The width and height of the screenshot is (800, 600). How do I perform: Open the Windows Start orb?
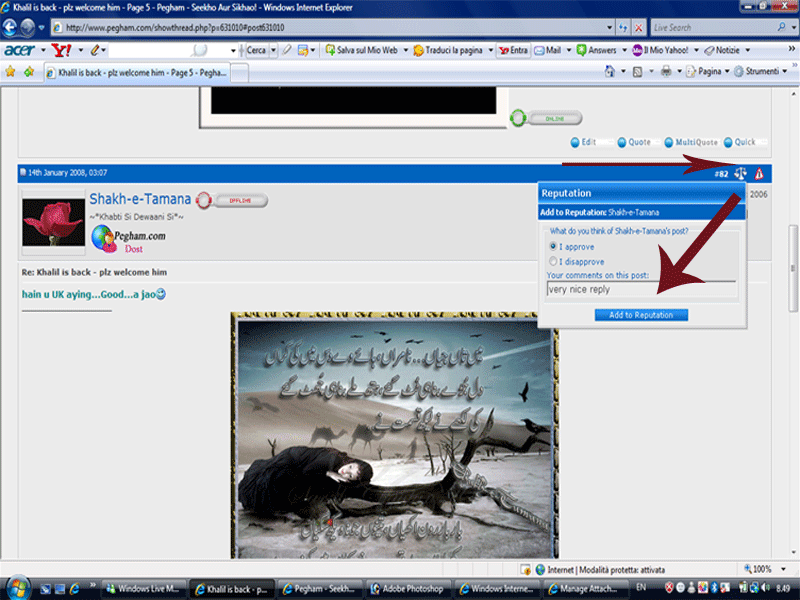pyautogui.click(x=16, y=587)
